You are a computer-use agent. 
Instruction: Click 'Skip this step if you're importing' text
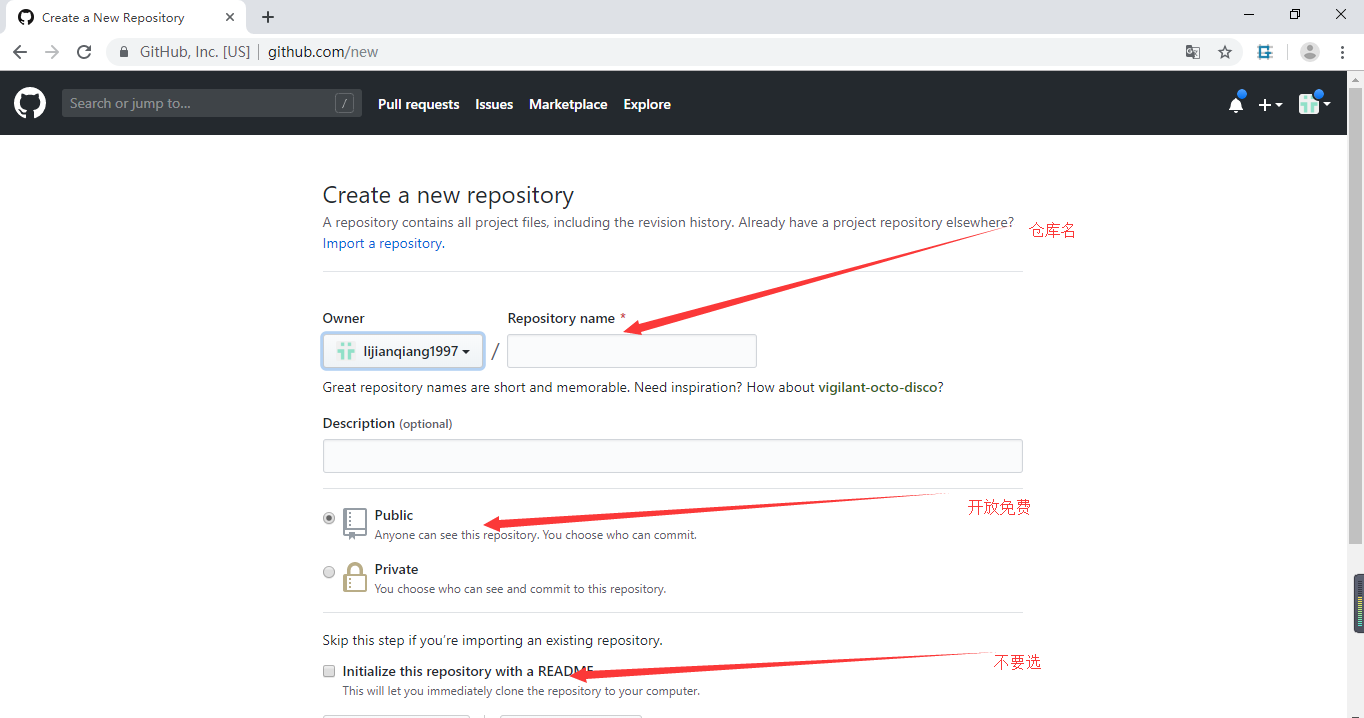click(492, 640)
